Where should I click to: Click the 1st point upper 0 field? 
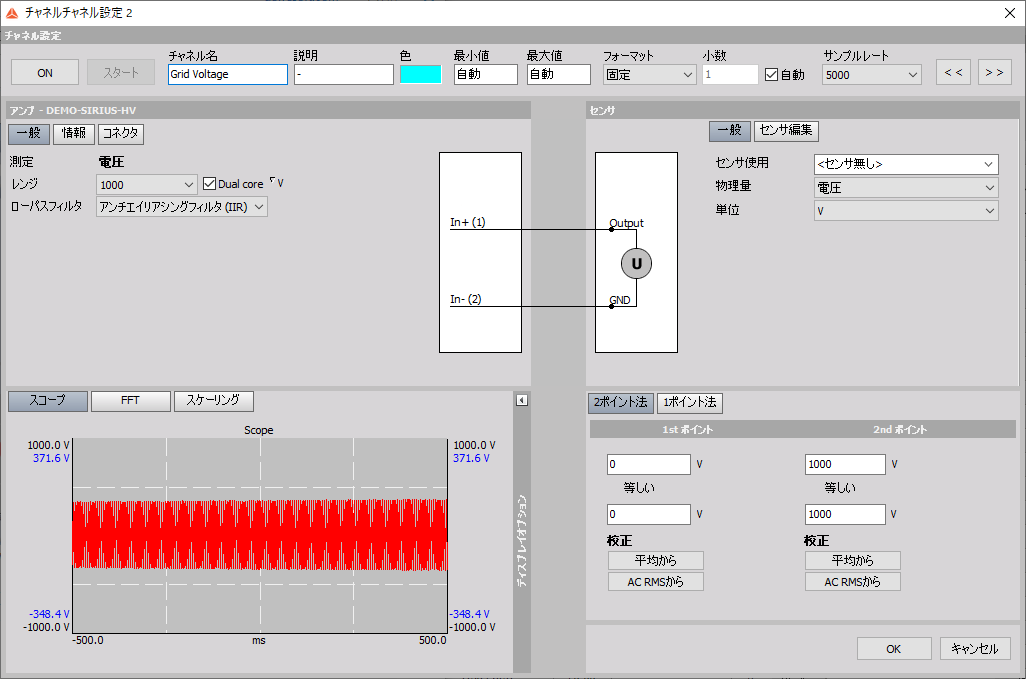648,464
